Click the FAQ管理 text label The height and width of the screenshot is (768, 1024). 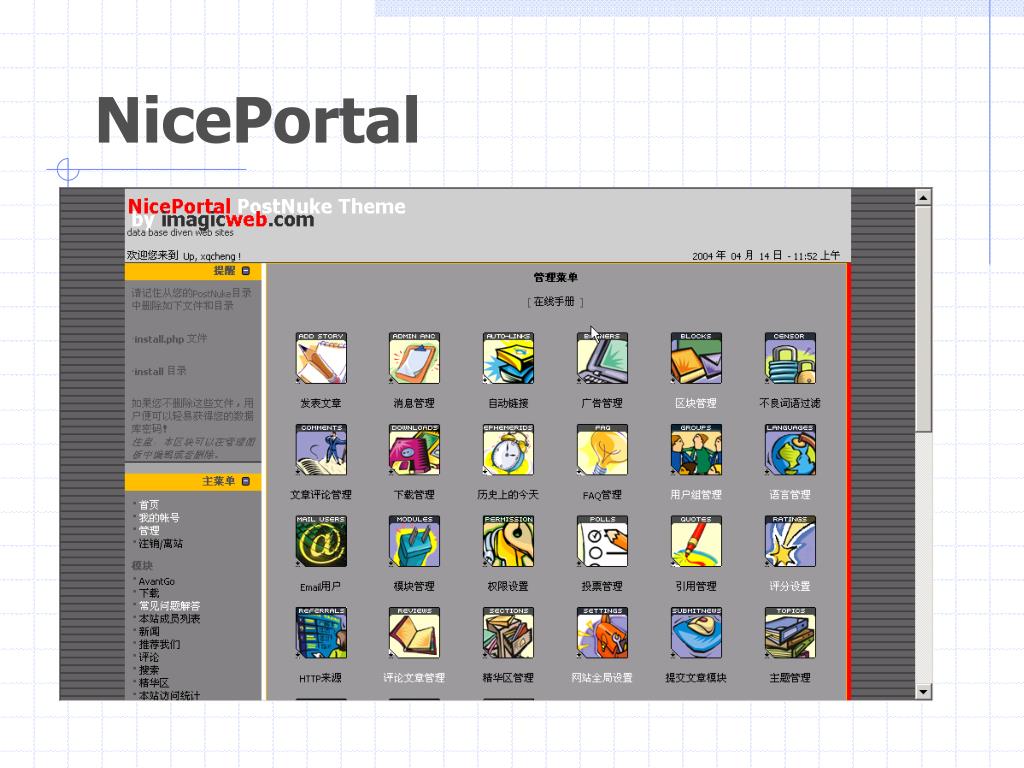[602, 495]
